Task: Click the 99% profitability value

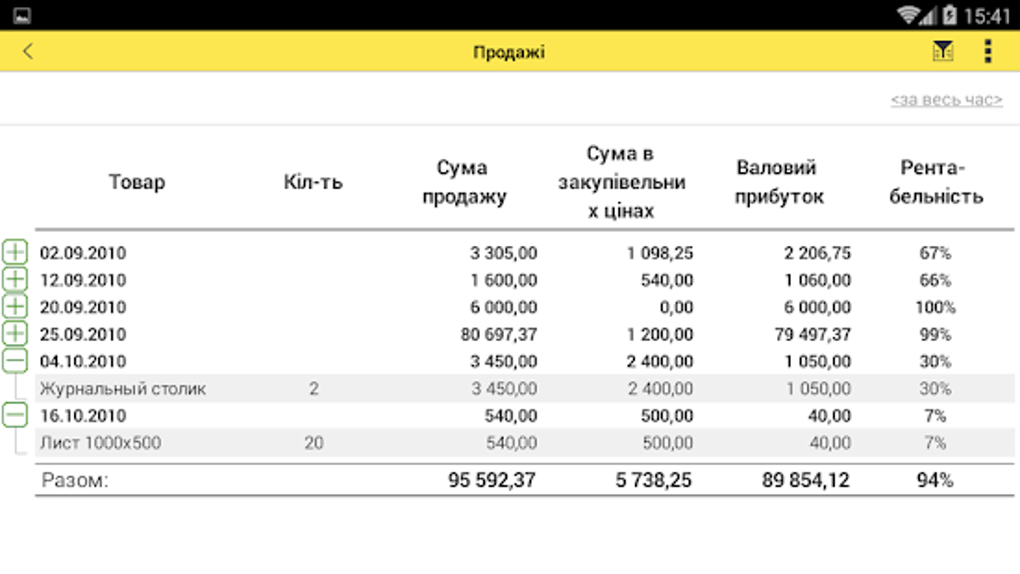Action: tap(935, 335)
